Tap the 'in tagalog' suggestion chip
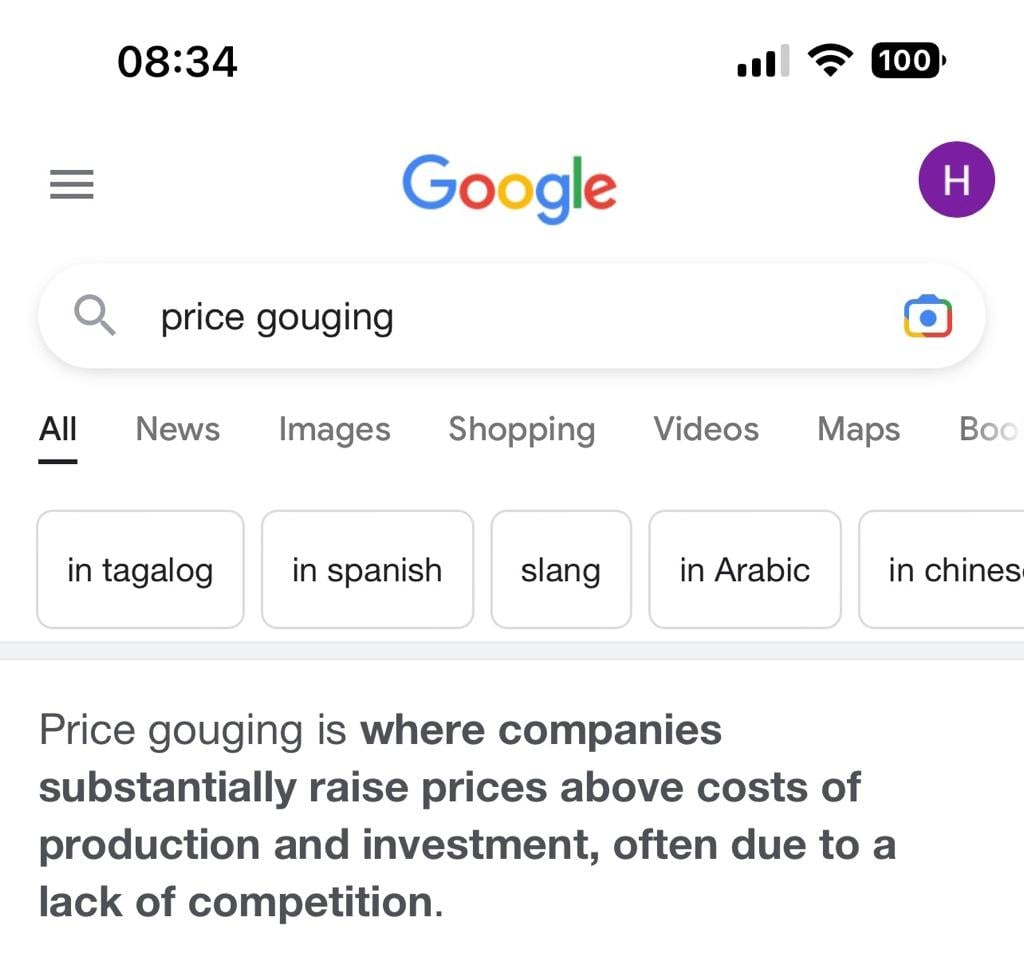Image resolution: width=1024 pixels, height=961 pixels. (140, 570)
